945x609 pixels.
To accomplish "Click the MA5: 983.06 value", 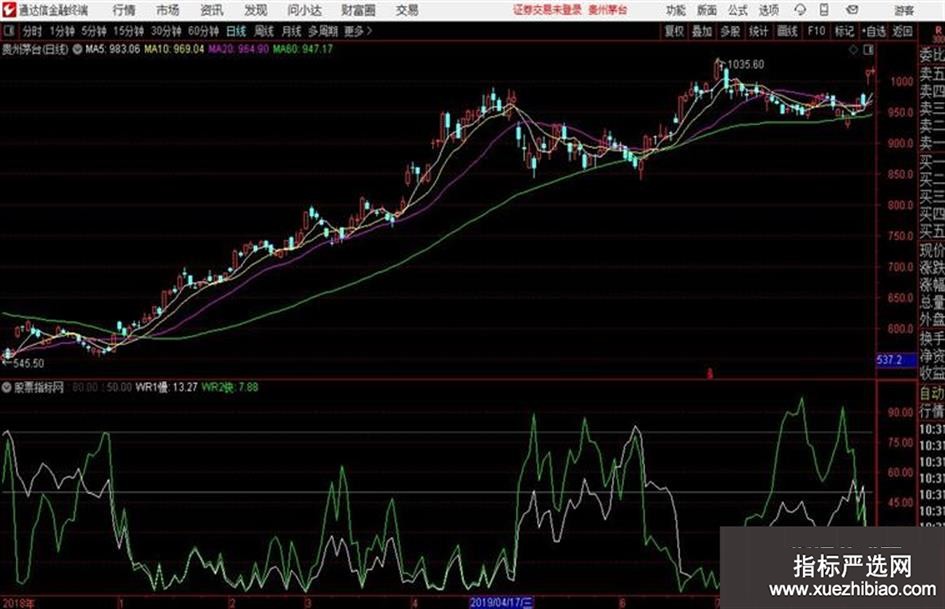I will tap(113, 49).
